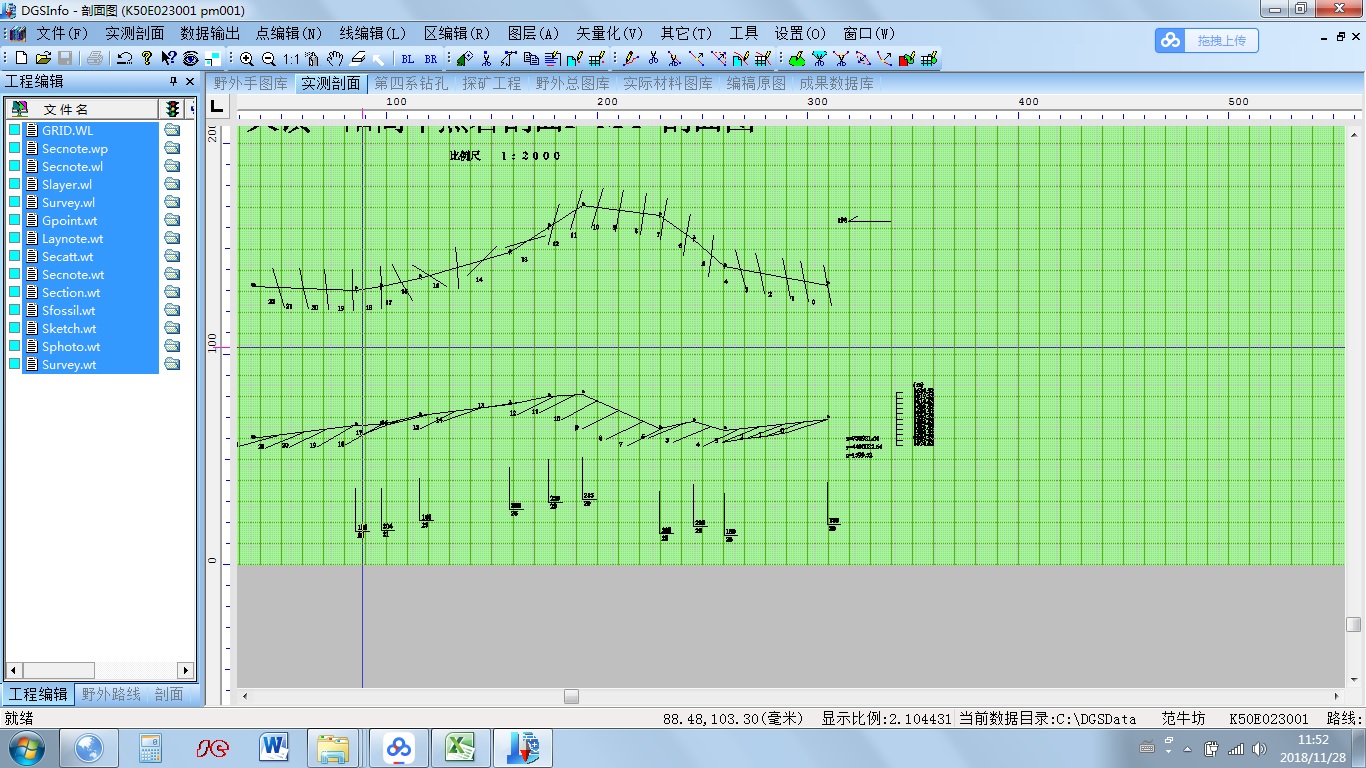Toggle the cyan checkbox for Section.wt
The image size is (1366, 768).
click(x=15, y=292)
